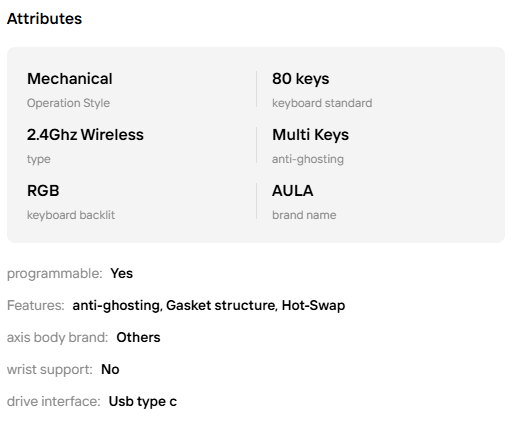Select the Features list text
This screenshot has width=522, height=424.
coord(209,306)
